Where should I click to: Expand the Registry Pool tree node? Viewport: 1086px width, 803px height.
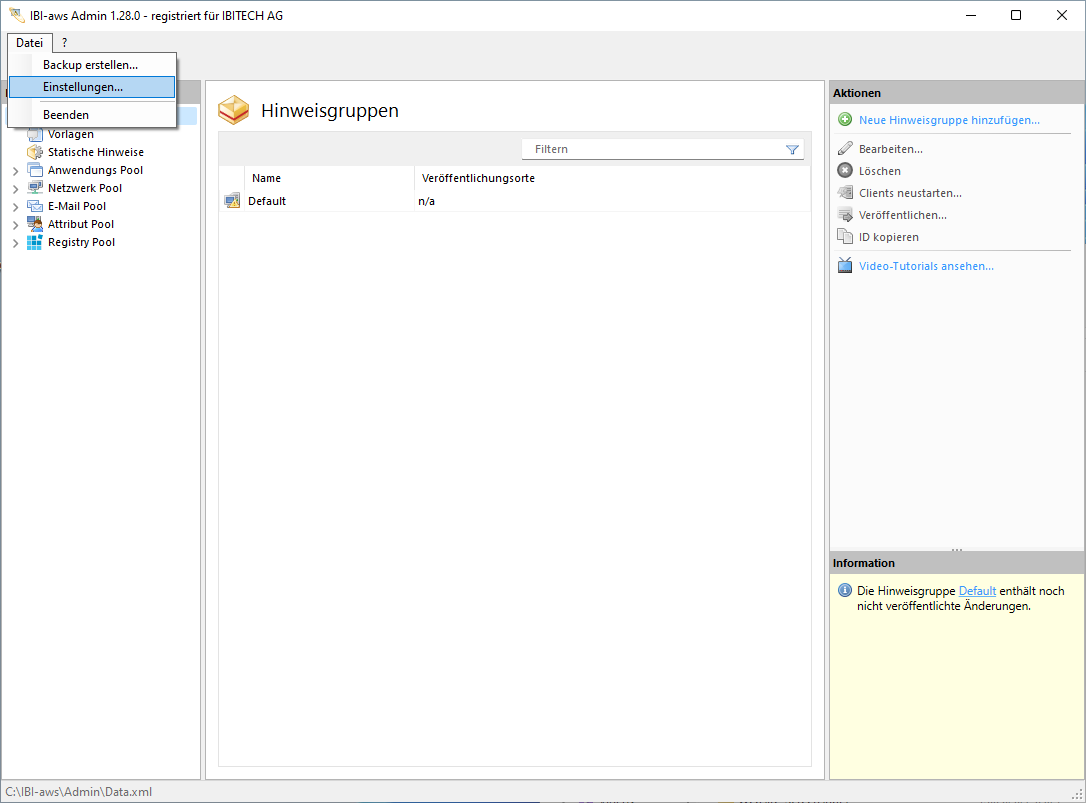(x=16, y=243)
